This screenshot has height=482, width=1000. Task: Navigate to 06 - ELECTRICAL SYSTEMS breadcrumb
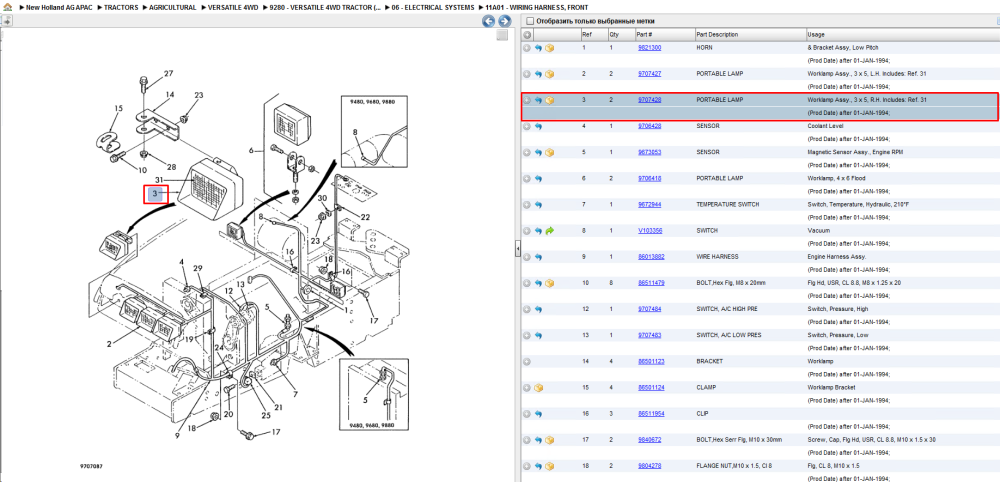[x=433, y=8]
